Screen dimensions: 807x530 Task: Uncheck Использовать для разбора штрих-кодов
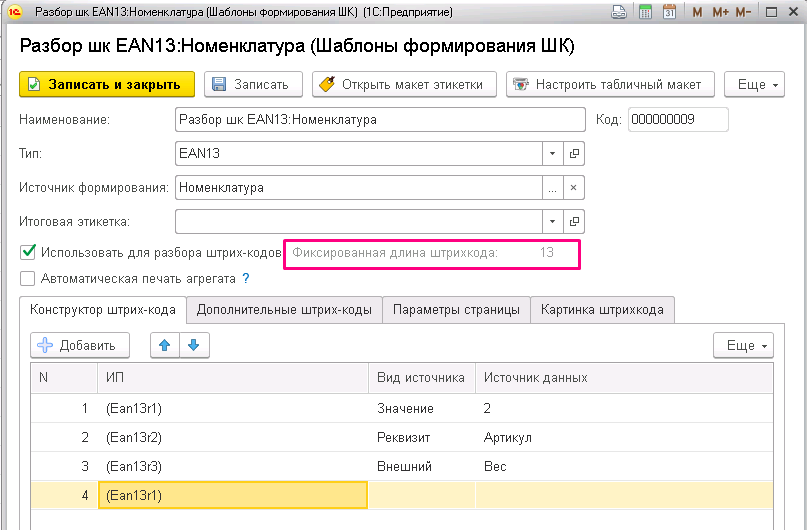coord(28,252)
